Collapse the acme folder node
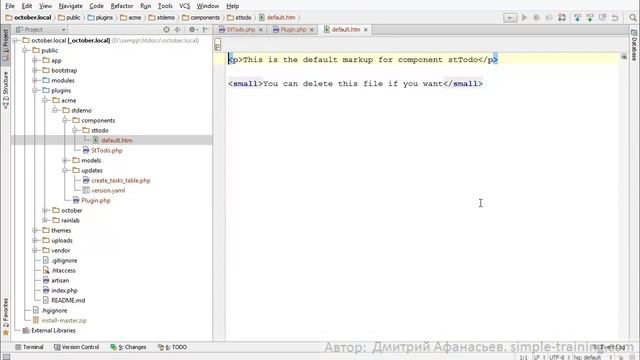Image resolution: width=640 pixels, height=360 pixels. tap(45, 100)
